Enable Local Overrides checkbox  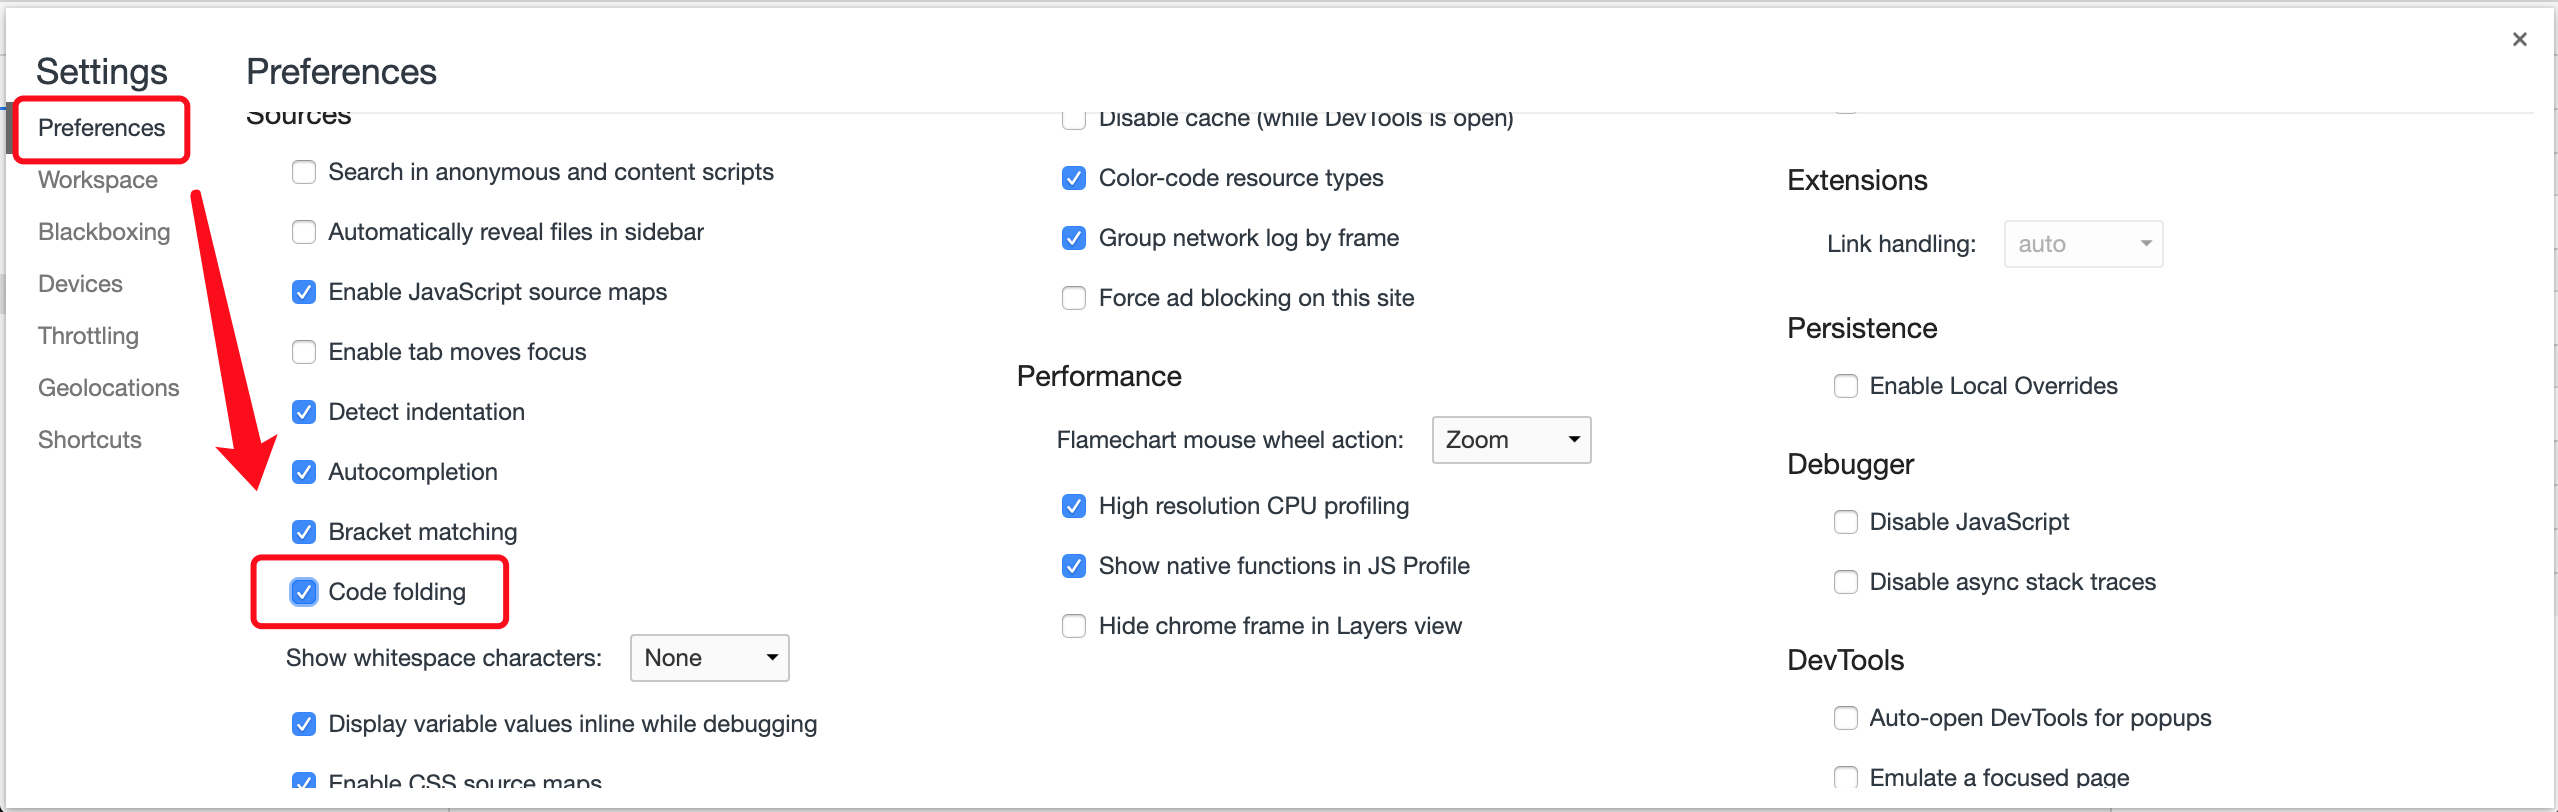(x=1846, y=386)
